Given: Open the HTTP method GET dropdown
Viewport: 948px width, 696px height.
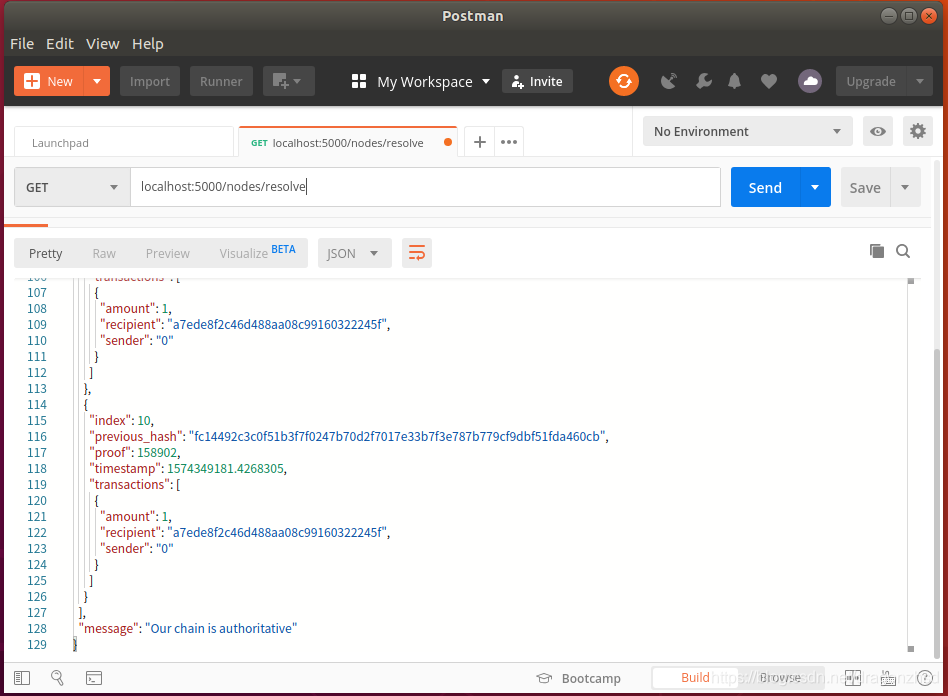Looking at the screenshot, I should pos(73,187).
